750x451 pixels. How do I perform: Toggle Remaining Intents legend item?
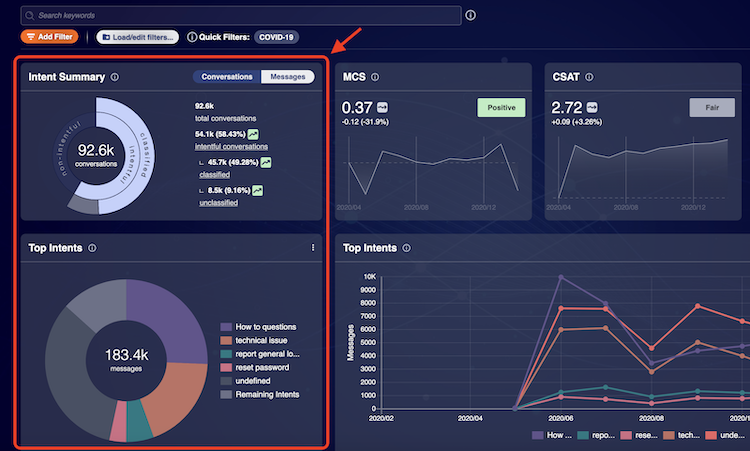(x=260, y=395)
